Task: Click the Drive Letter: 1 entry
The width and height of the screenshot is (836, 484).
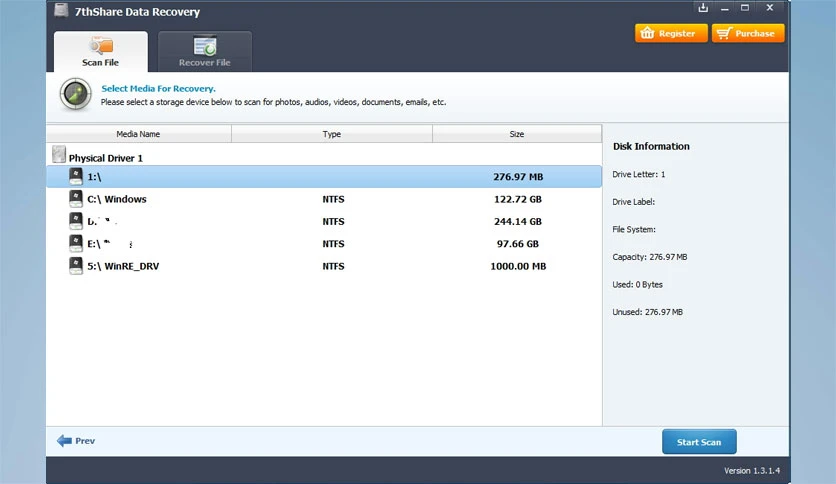Action: (639, 174)
